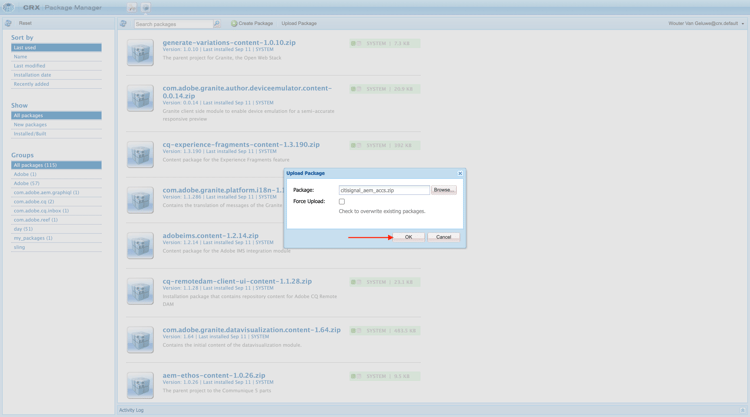The width and height of the screenshot is (750, 417).
Task: Click the CRX logo icon
Action: 9,7
